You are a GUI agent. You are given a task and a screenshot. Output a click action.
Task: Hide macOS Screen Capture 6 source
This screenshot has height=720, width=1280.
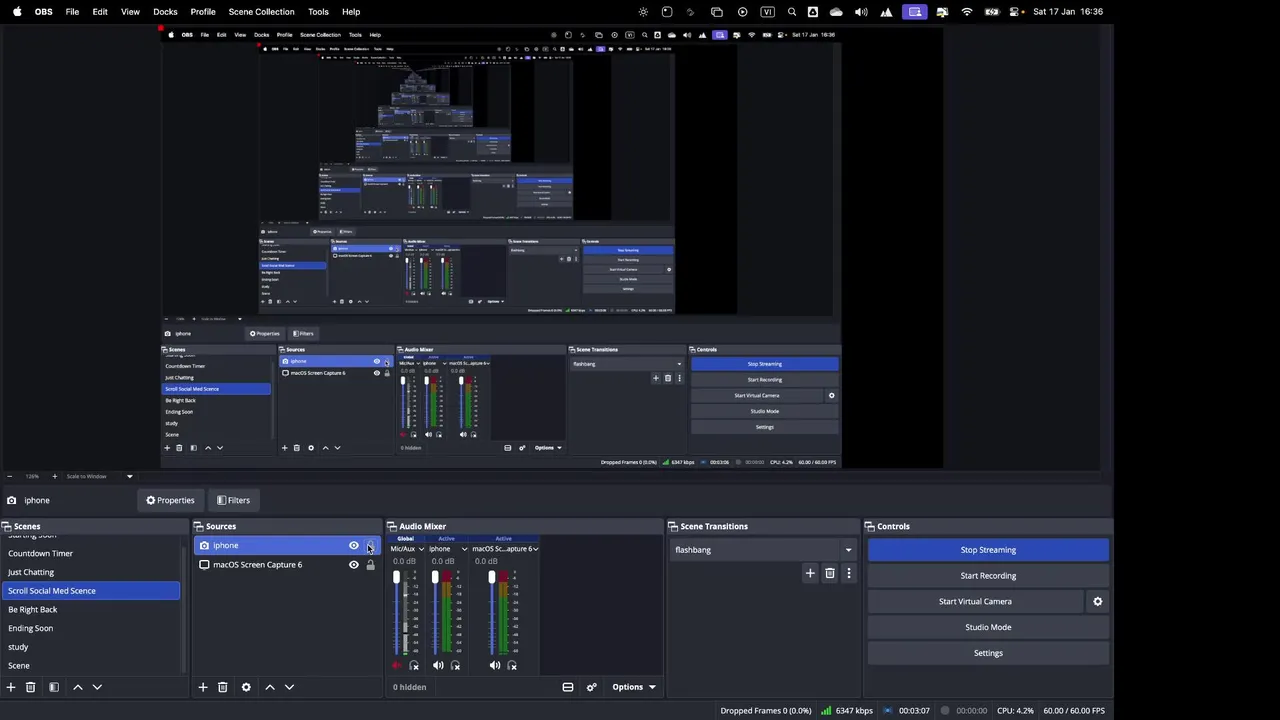354,565
